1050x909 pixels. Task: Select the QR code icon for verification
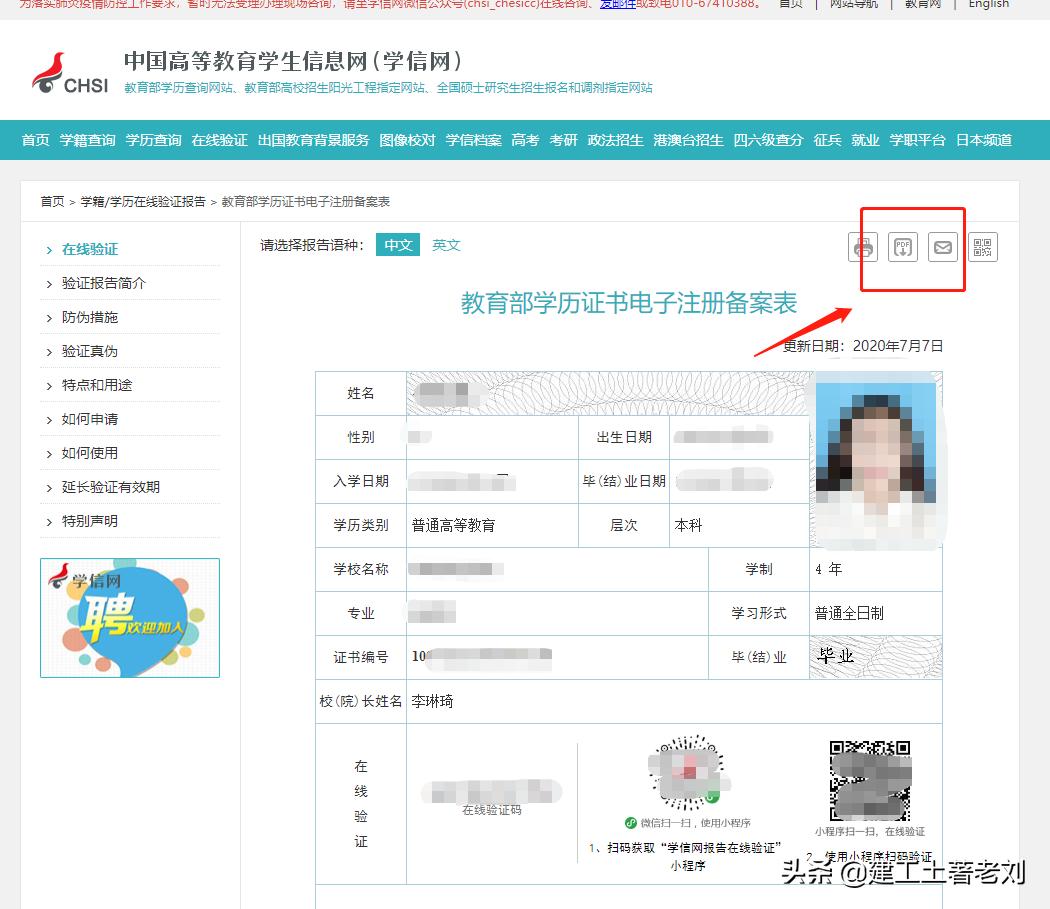[983, 247]
